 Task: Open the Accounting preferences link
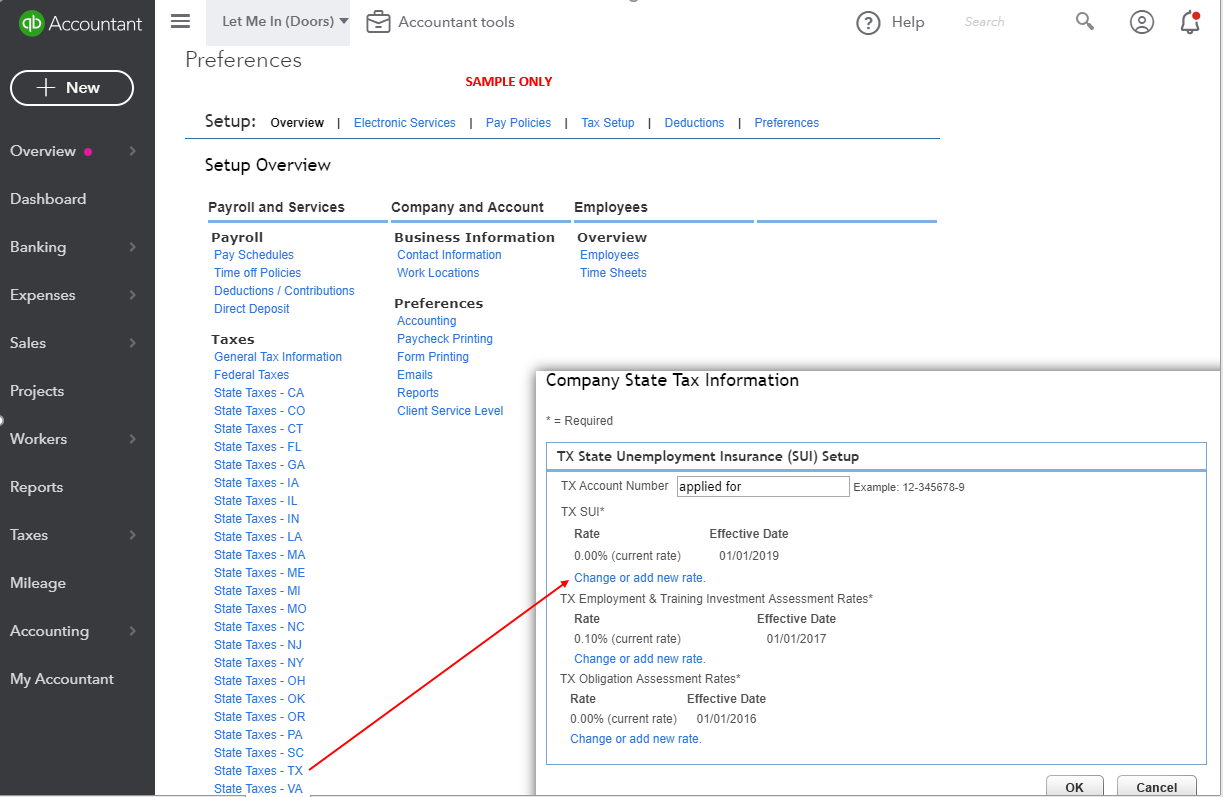click(427, 321)
